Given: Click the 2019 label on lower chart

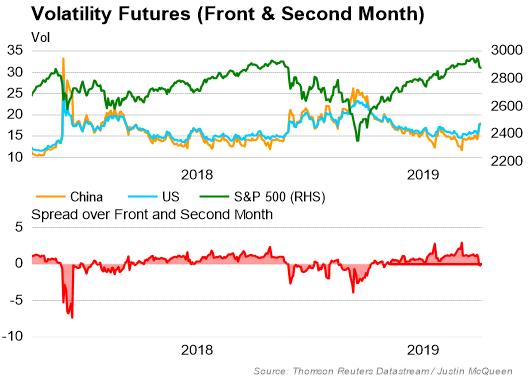Looking at the screenshot, I should [x=423, y=350].
